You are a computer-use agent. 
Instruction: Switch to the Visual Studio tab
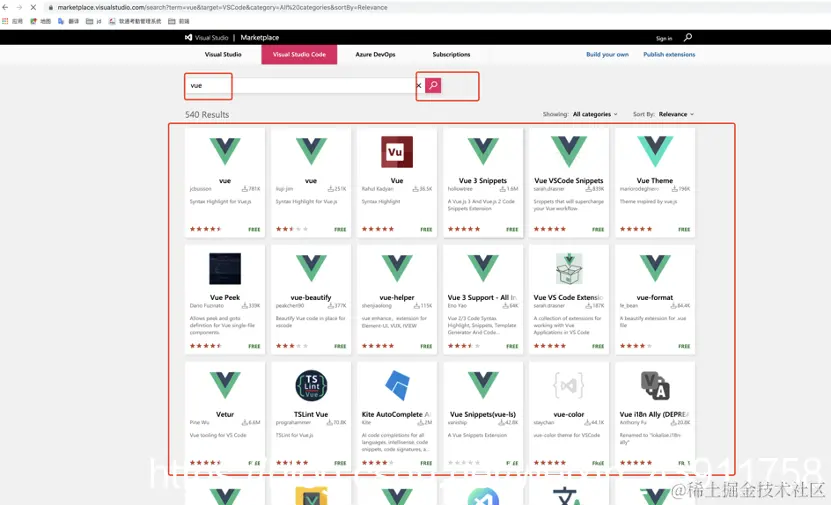(223, 55)
